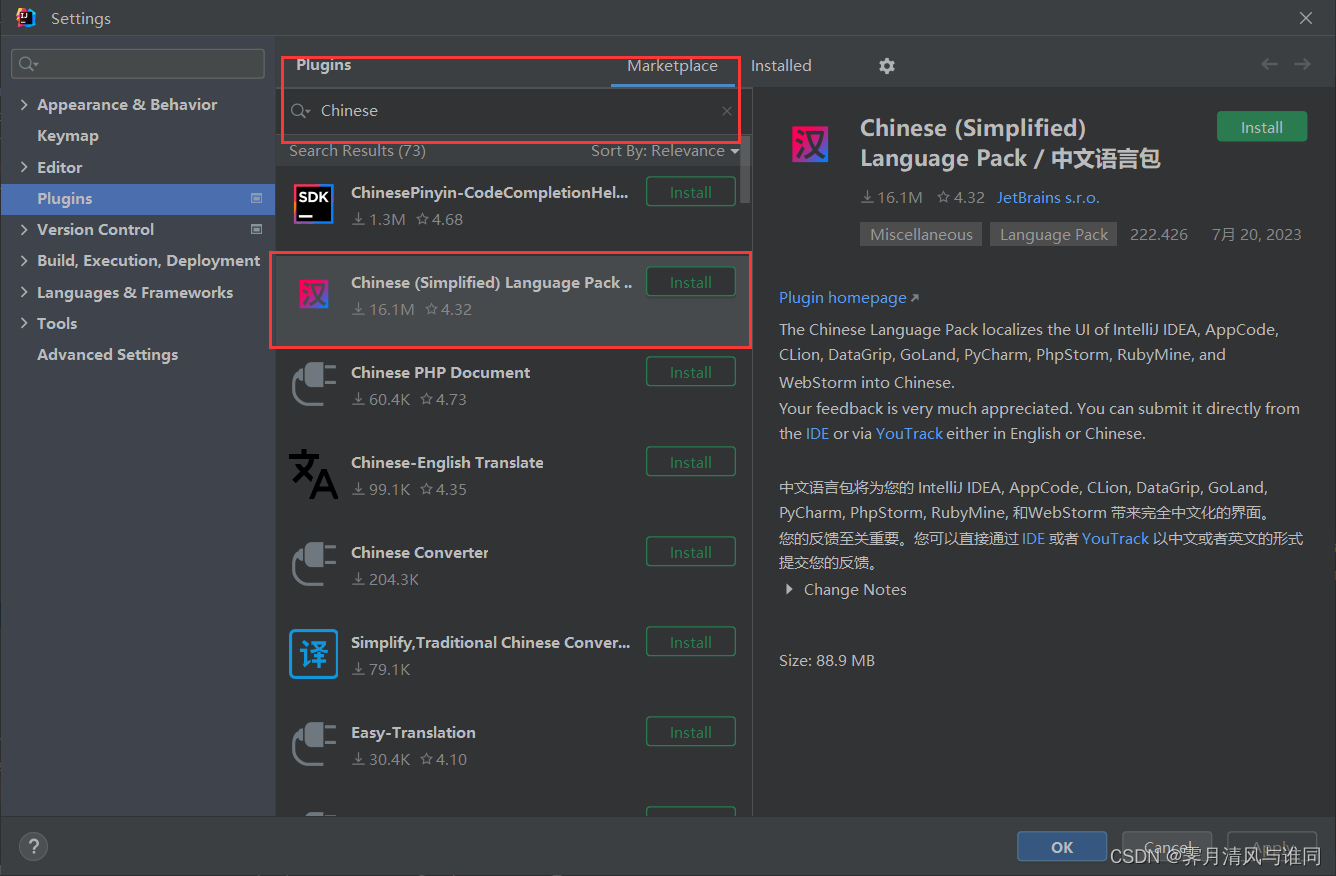
Task: Focus the plugin search field containing Chinese
Action: [x=512, y=111]
